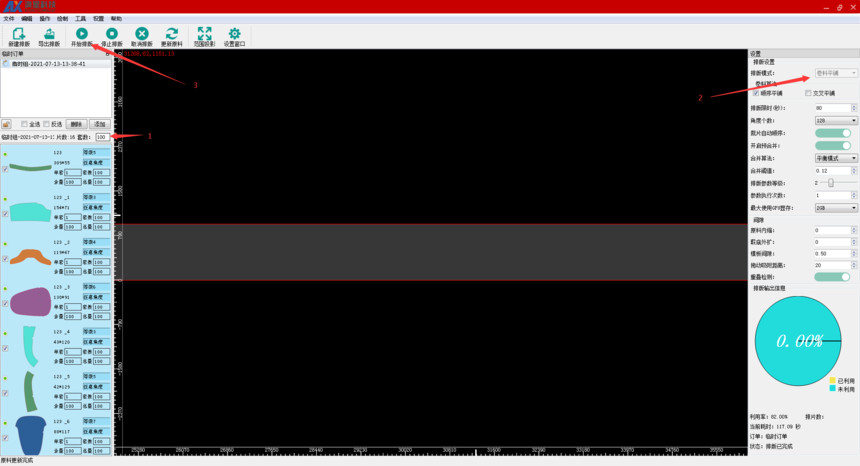Uncheck the checkbox for piece 123_5

(x=5, y=393)
